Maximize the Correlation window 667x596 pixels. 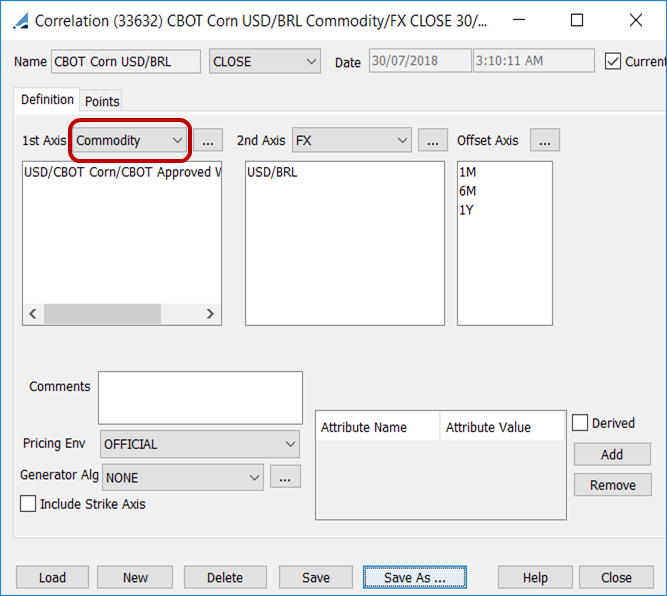[x=577, y=20]
